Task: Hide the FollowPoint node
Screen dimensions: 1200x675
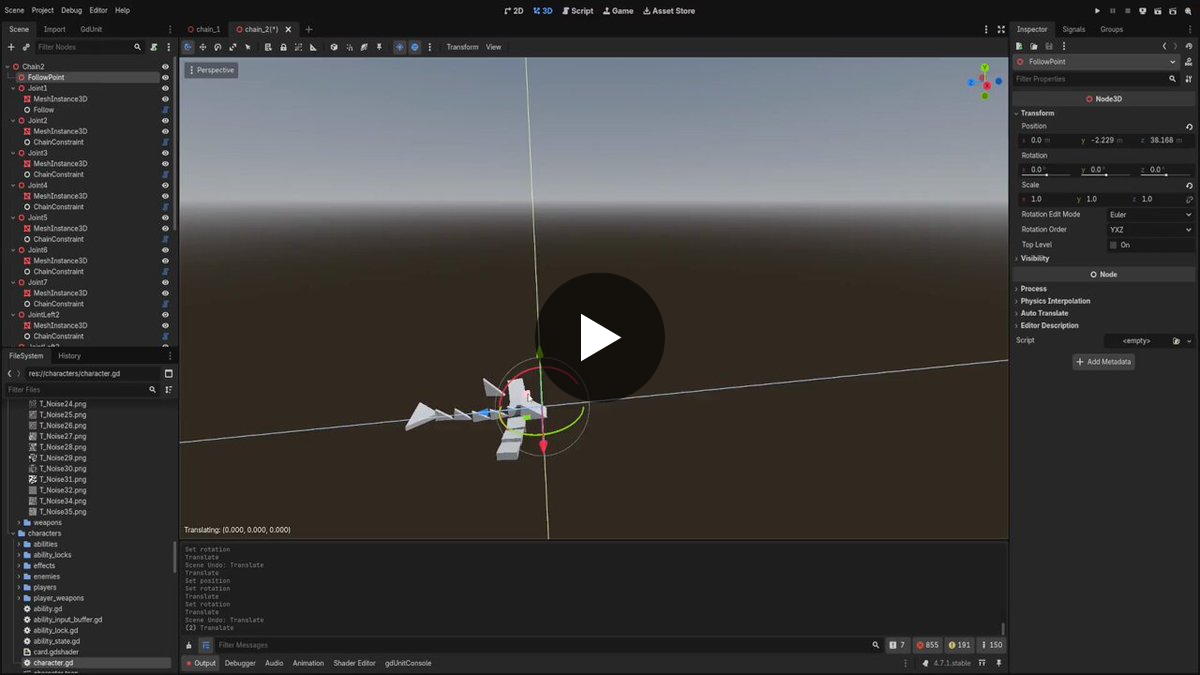Action: point(165,77)
